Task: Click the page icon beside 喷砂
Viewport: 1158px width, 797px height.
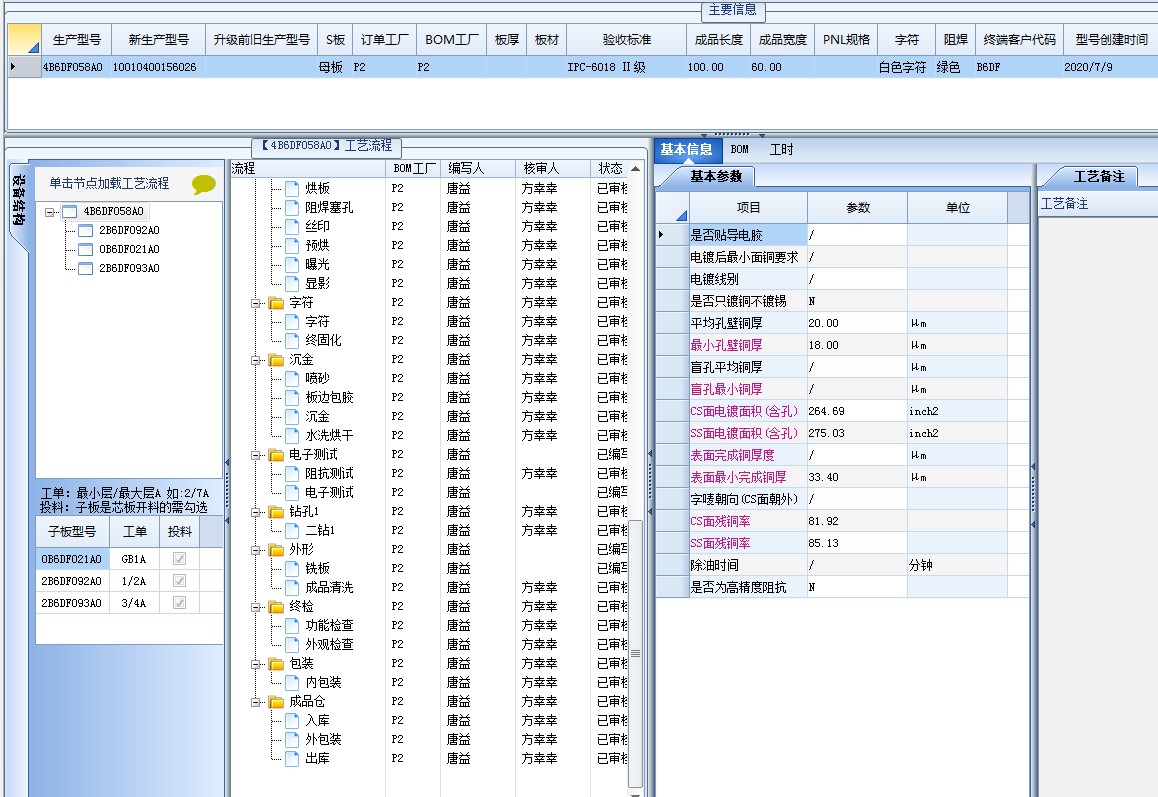Action: coord(292,378)
